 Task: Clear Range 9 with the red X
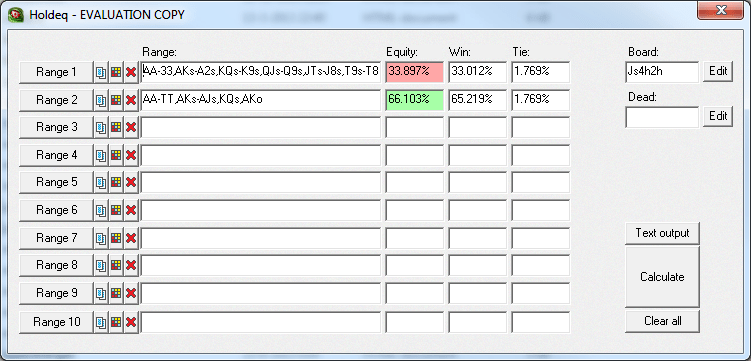click(131, 293)
